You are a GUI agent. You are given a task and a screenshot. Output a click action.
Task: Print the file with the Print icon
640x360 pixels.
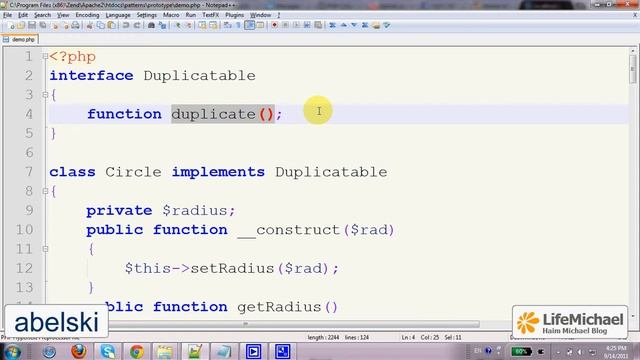point(76,25)
